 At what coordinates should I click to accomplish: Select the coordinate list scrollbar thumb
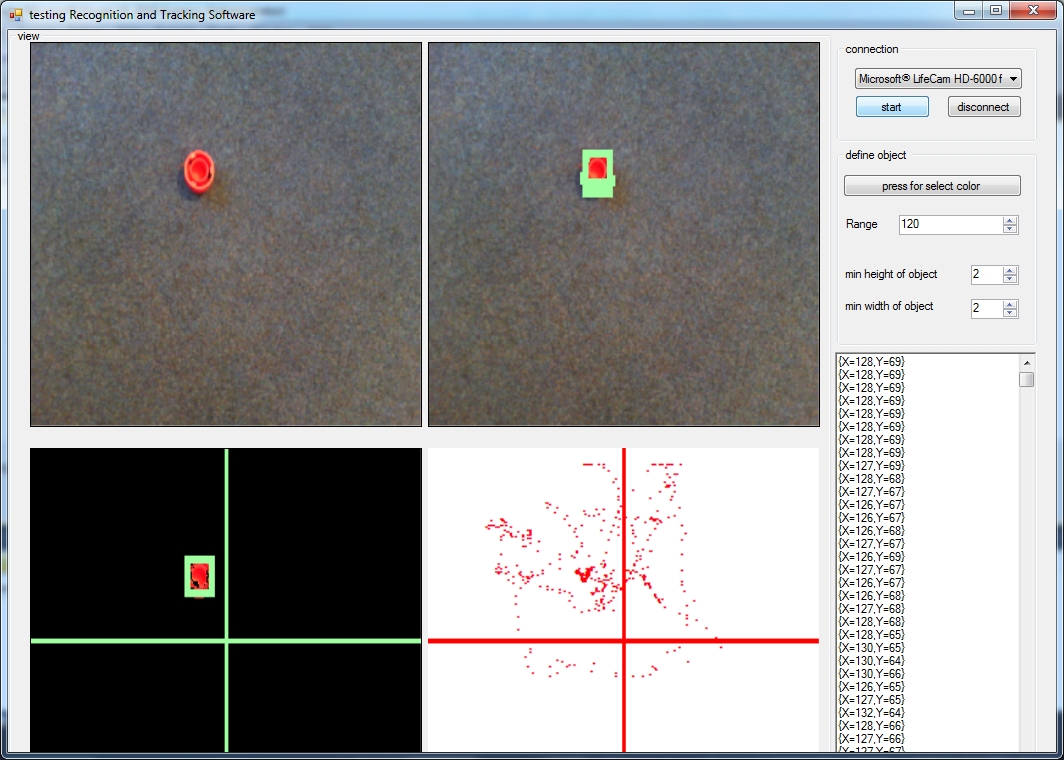[1027, 379]
